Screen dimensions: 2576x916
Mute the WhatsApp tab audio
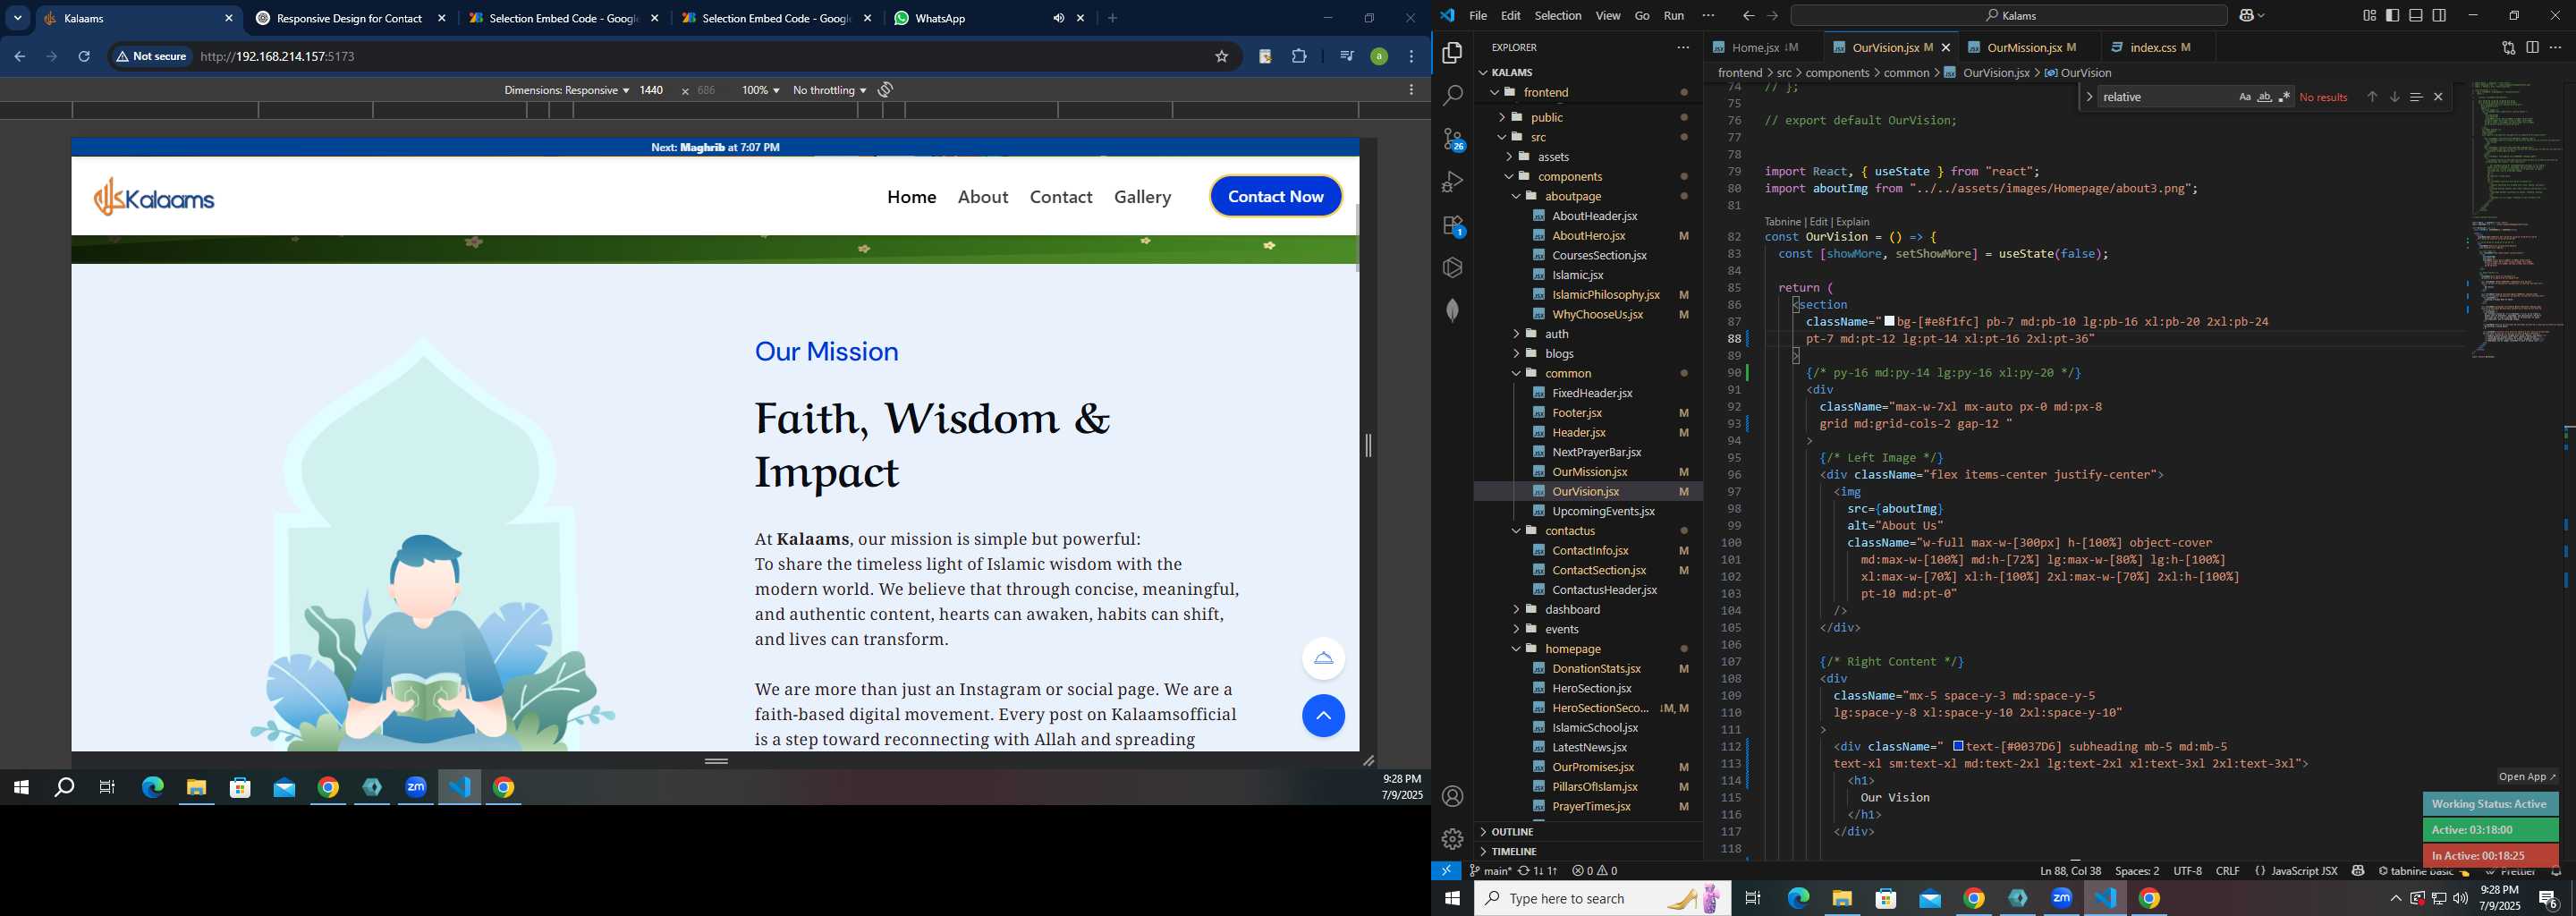[1058, 18]
